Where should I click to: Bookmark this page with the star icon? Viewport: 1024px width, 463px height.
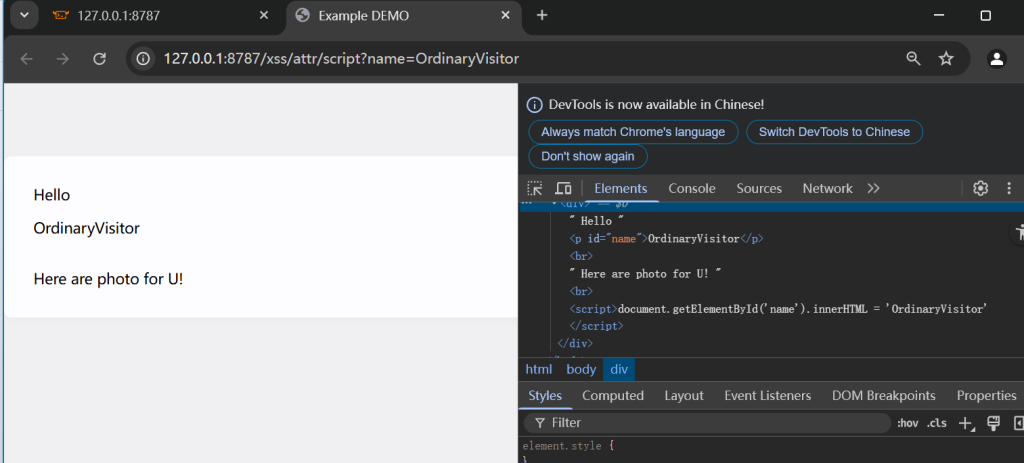click(x=946, y=59)
